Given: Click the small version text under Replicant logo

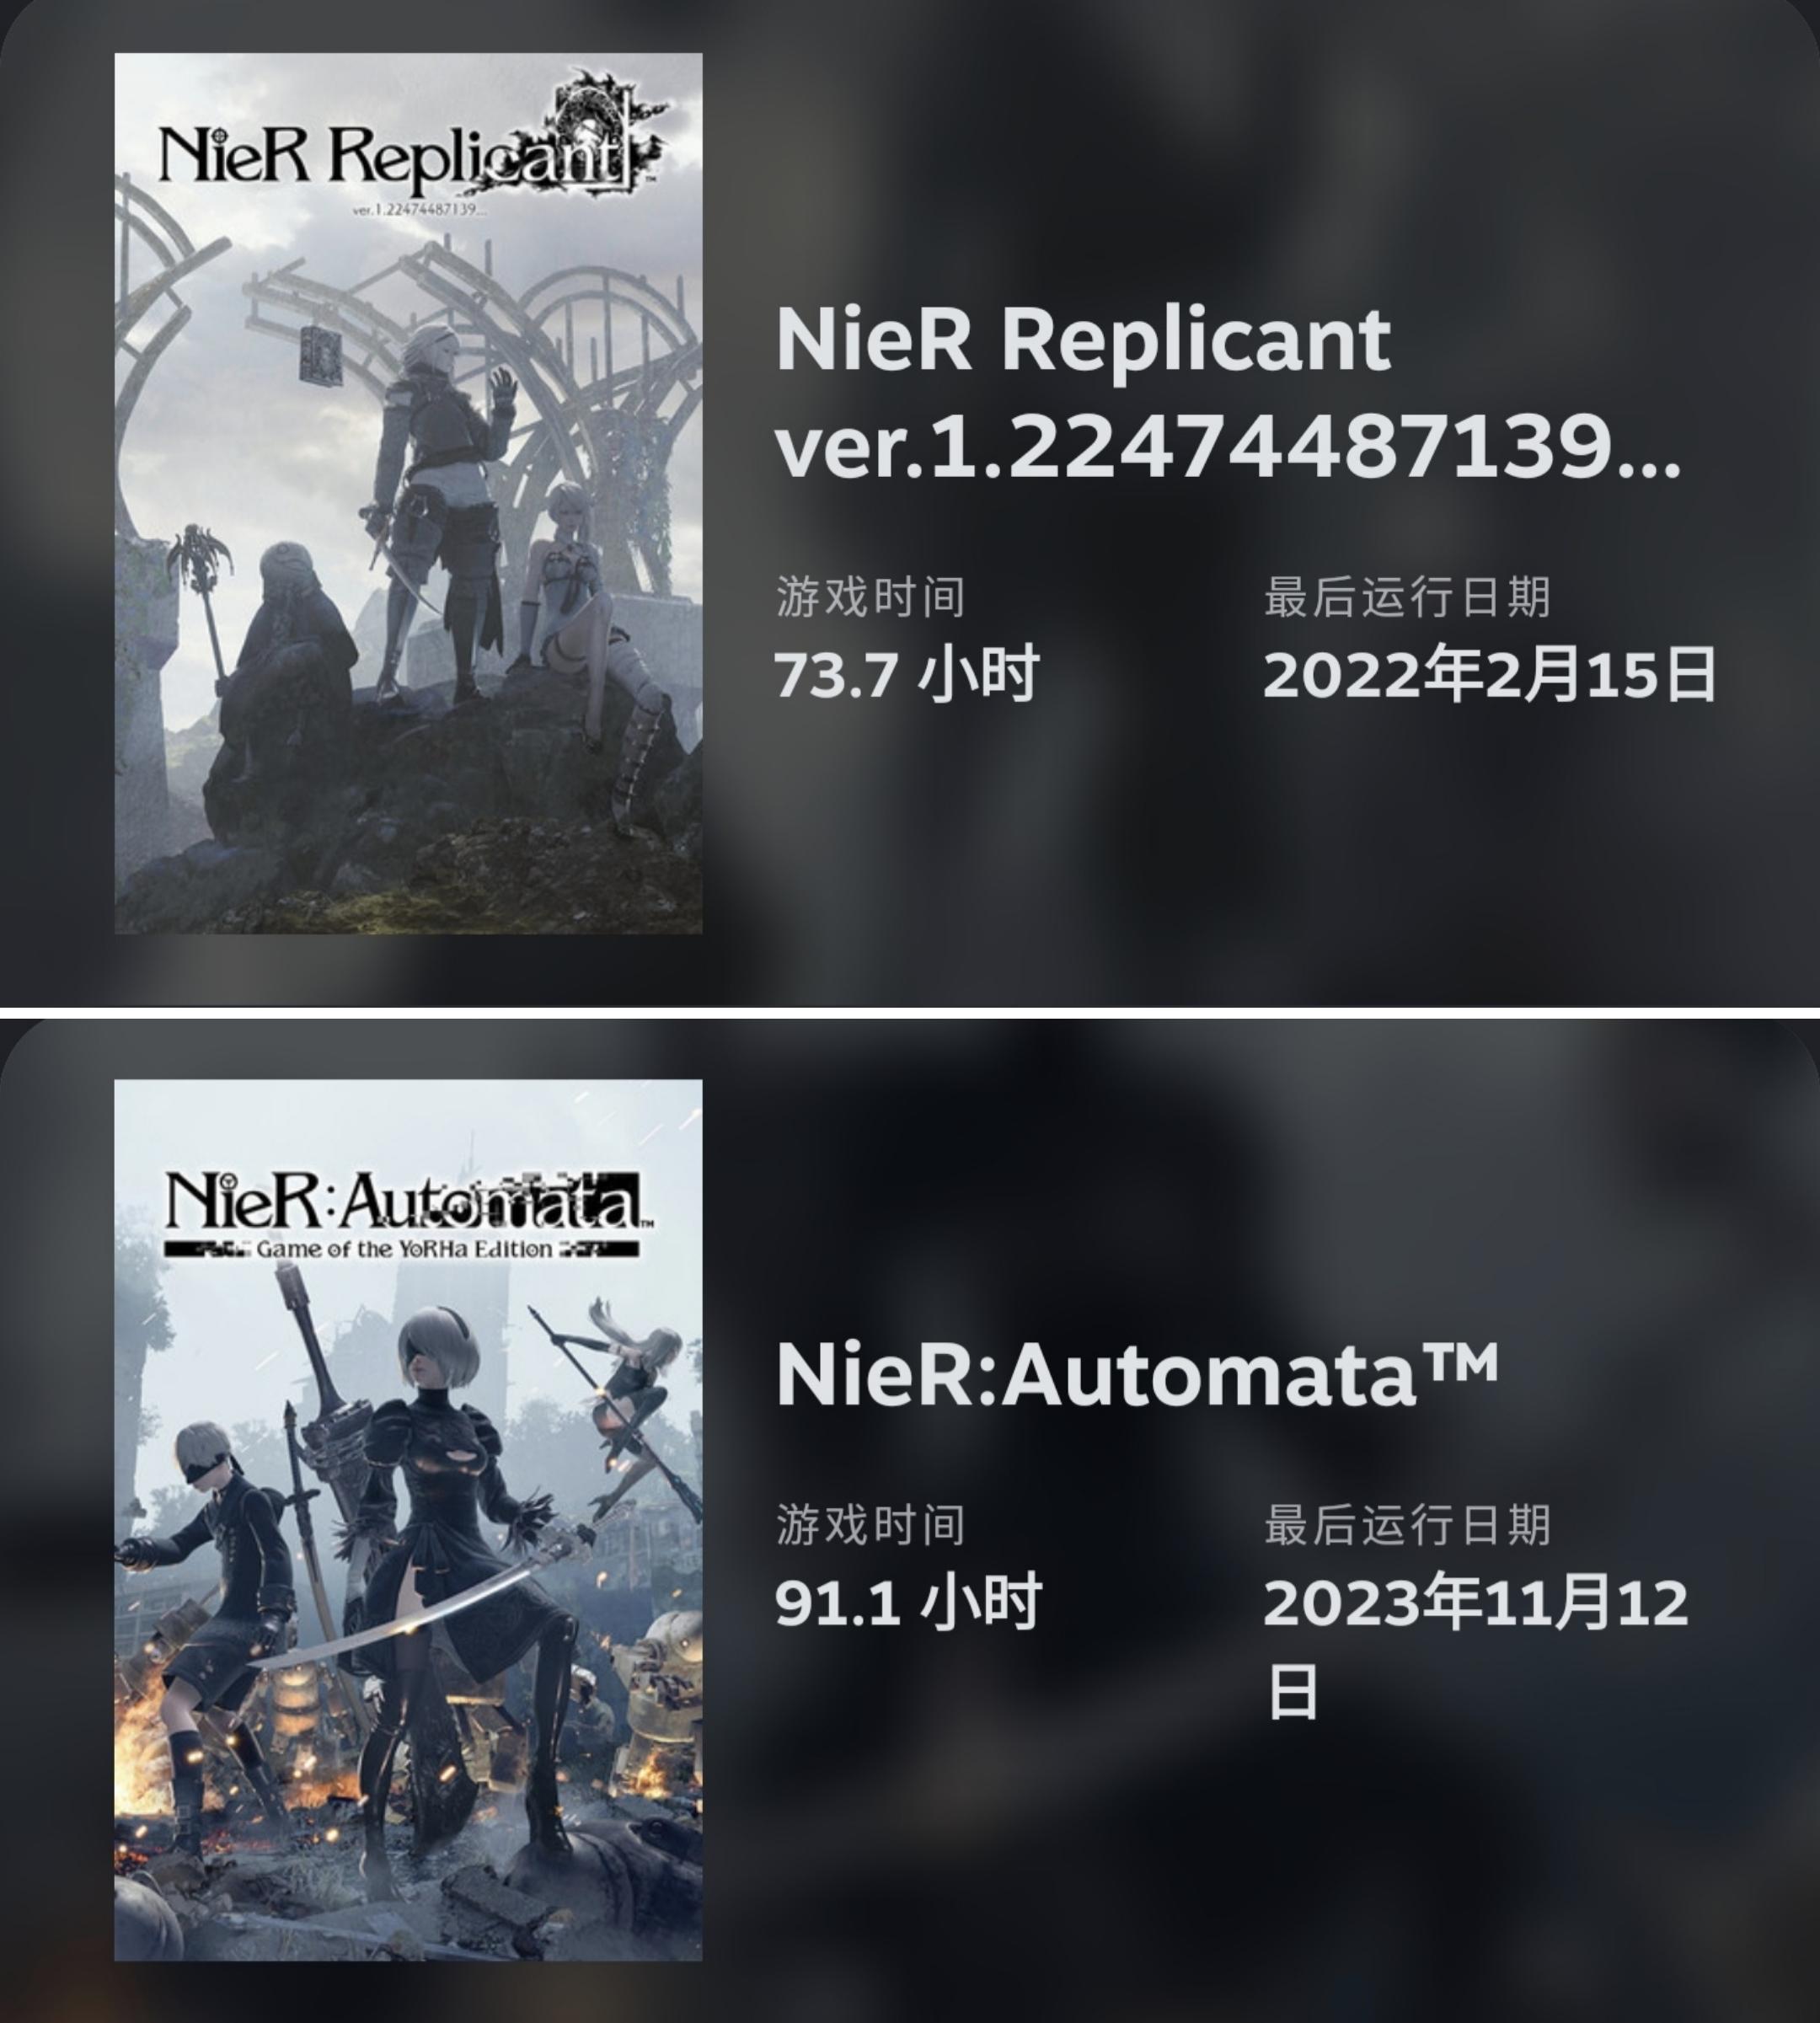Looking at the screenshot, I should click(420, 210).
